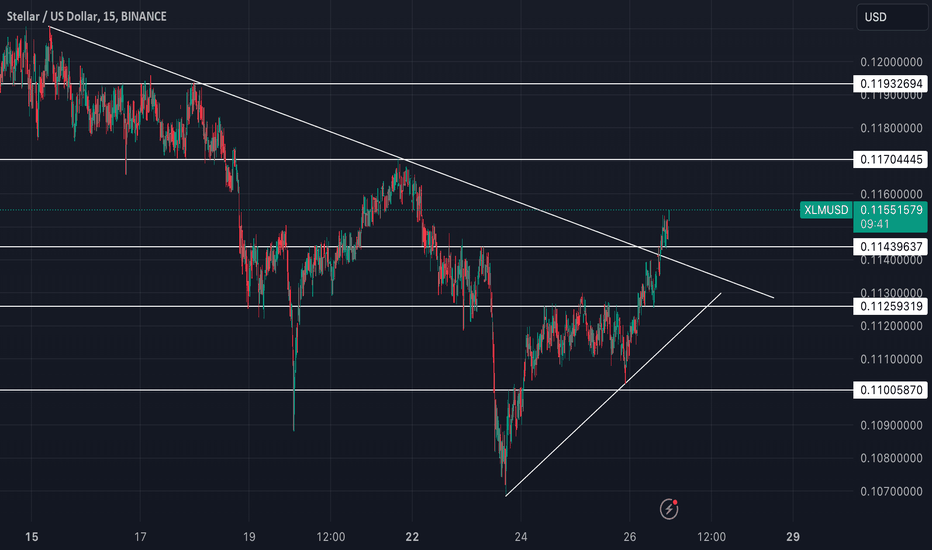Click the 0.11600000 price axis tick
Viewport: 932px width, 550px height.
click(x=891, y=194)
